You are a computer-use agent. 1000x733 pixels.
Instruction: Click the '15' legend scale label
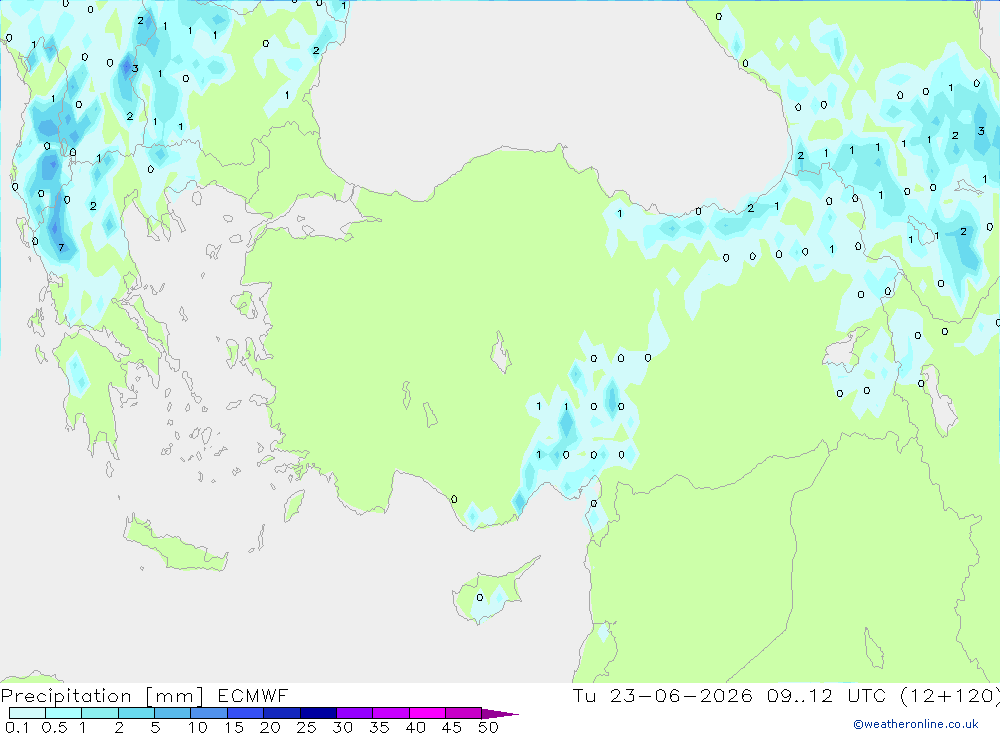(x=234, y=727)
